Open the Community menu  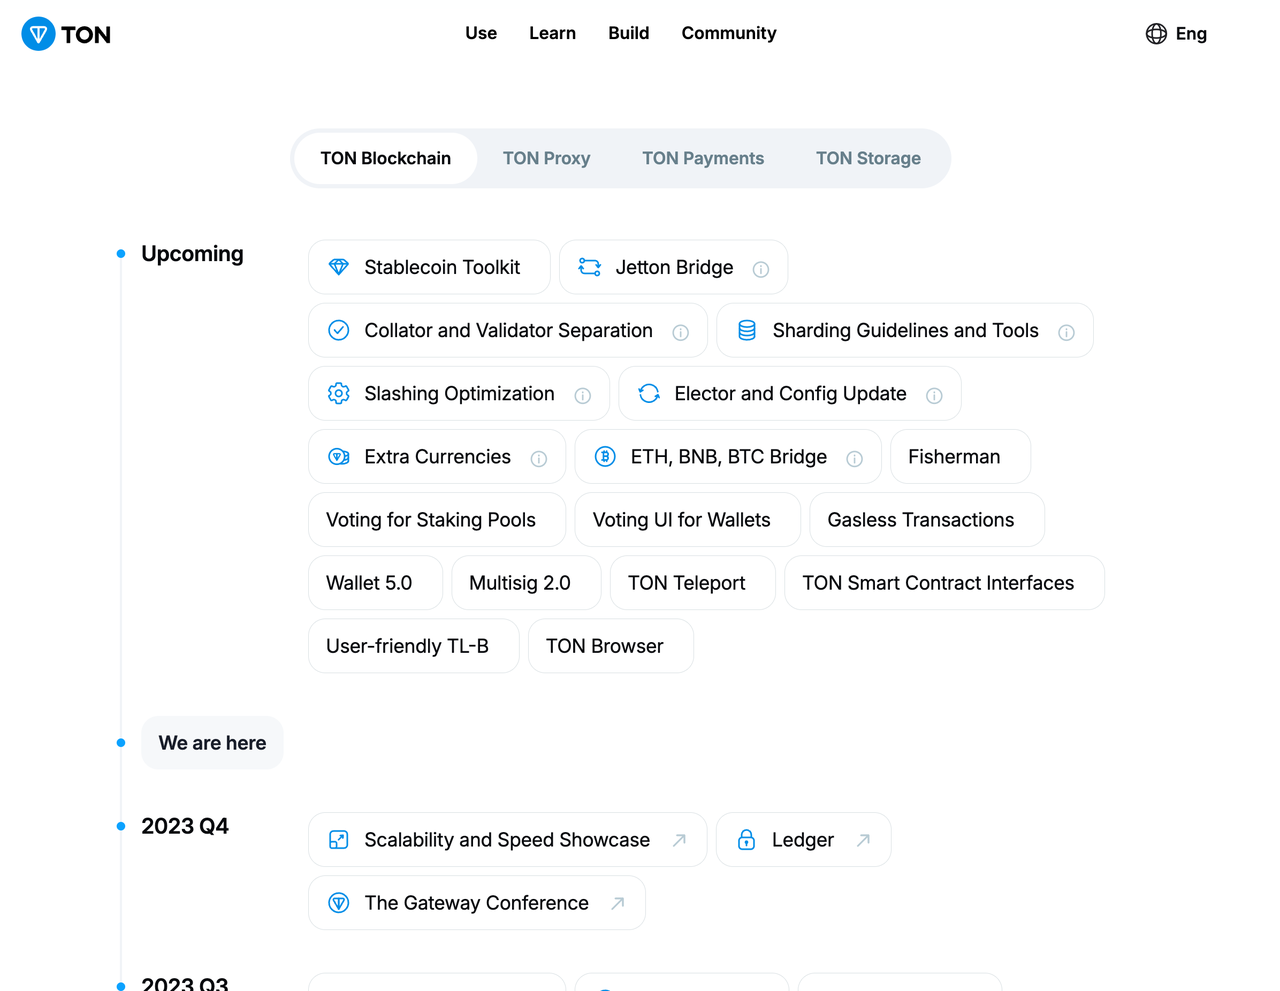pyautogui.click(x=729, y=33)
